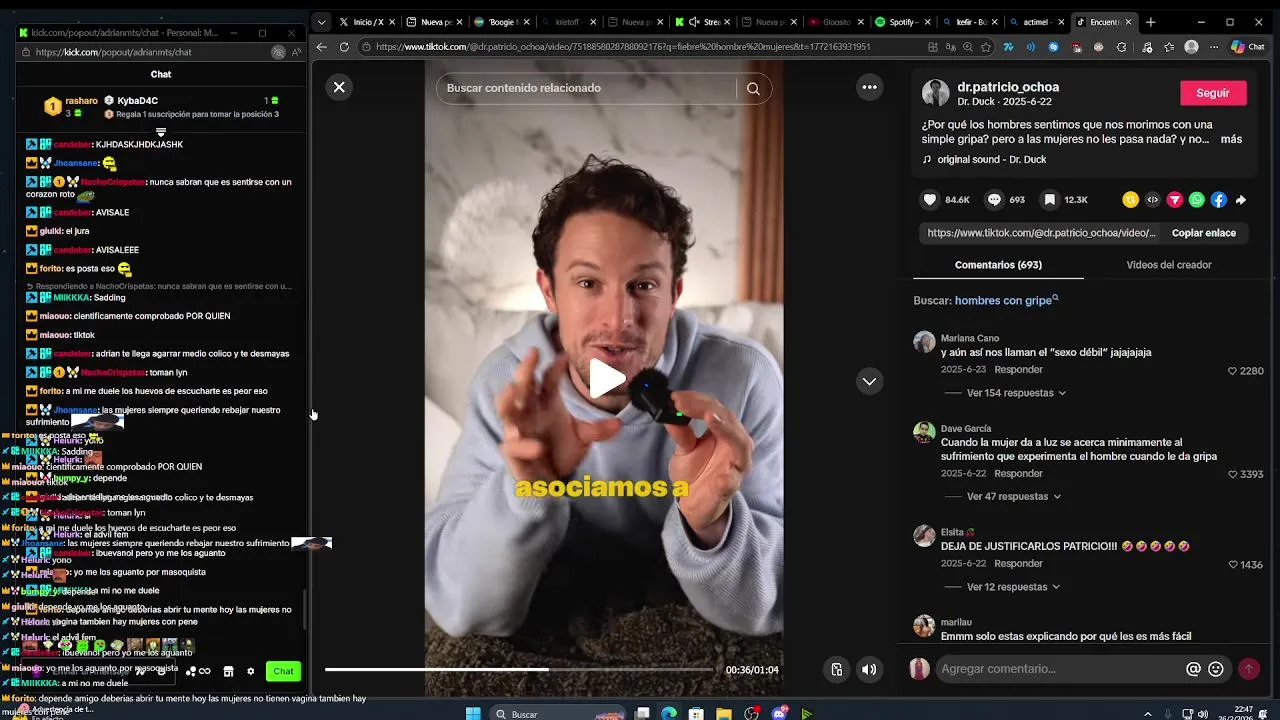Open 'original sound - Dr. Duck' link
Screen dimensions: 1280x720
(x=991, y=159)
